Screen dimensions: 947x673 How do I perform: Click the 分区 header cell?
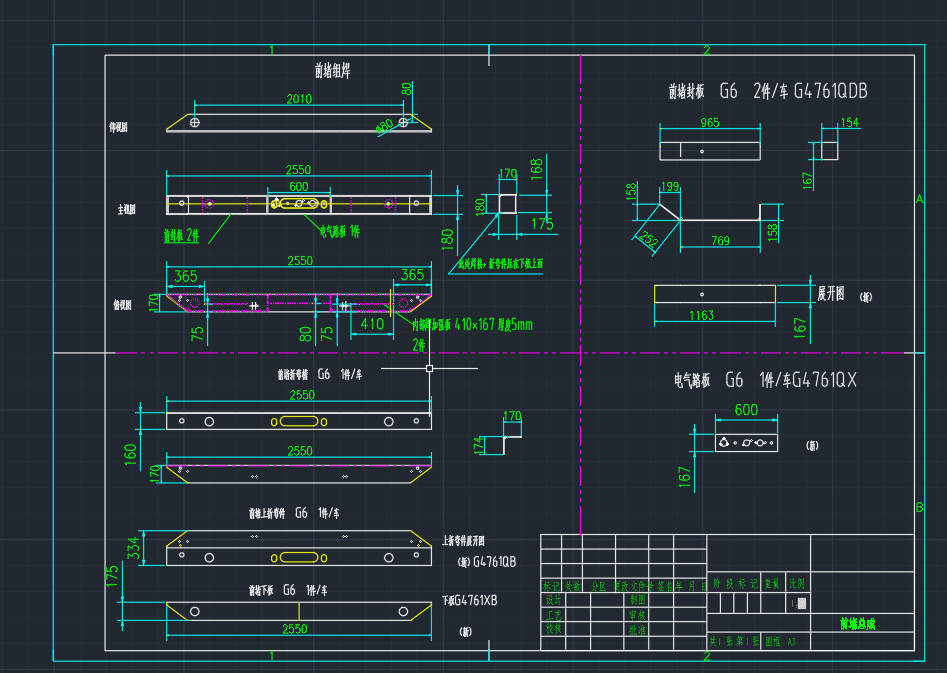598,586
